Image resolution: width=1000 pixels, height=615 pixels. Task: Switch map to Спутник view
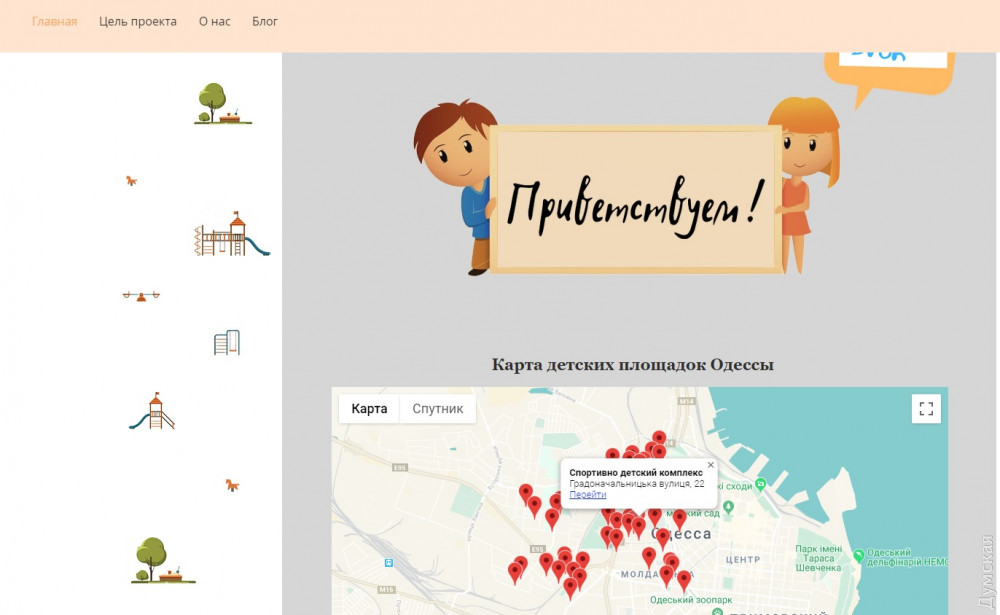pos(438,409)
